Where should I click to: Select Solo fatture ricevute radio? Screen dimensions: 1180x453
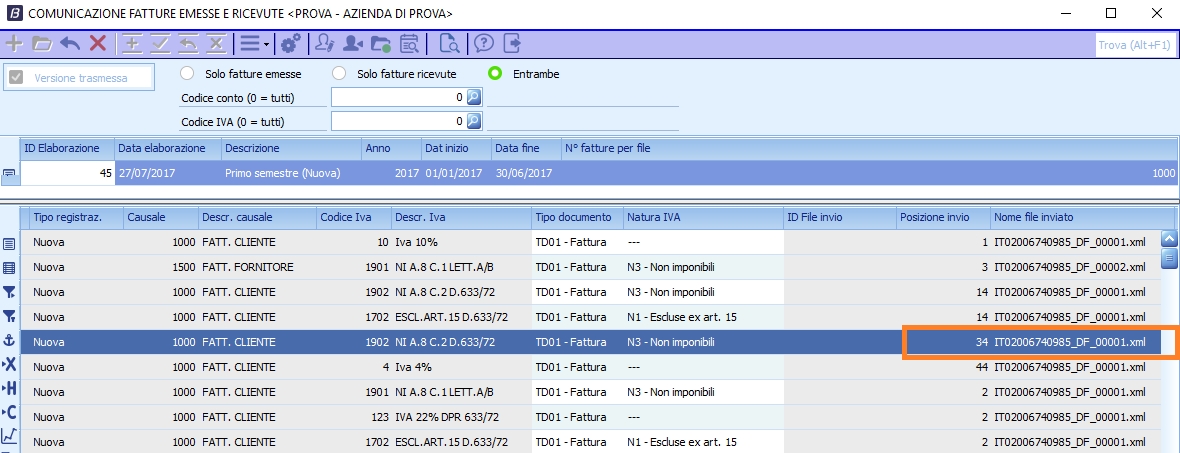pyautogui.click(x=339, y=74)
